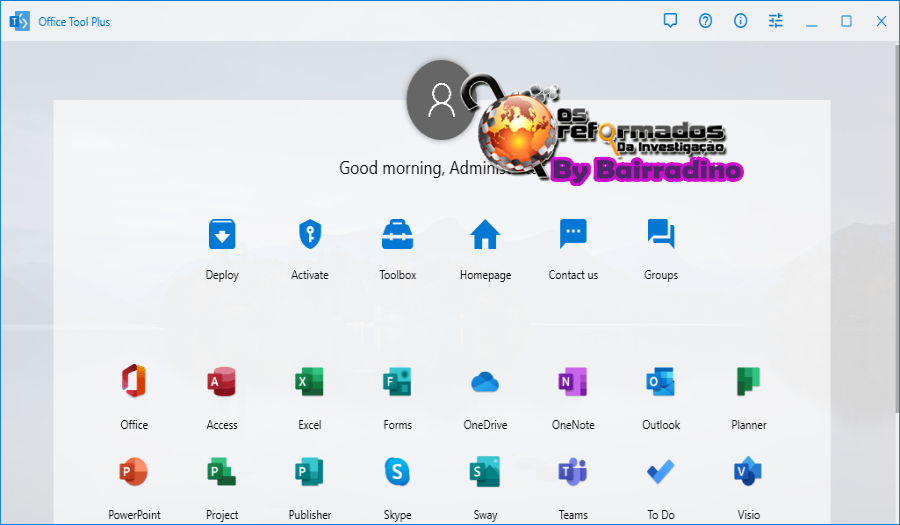
Task: Open the Activate shield icon
Action: pyautogui.click(x=310, y=234)
